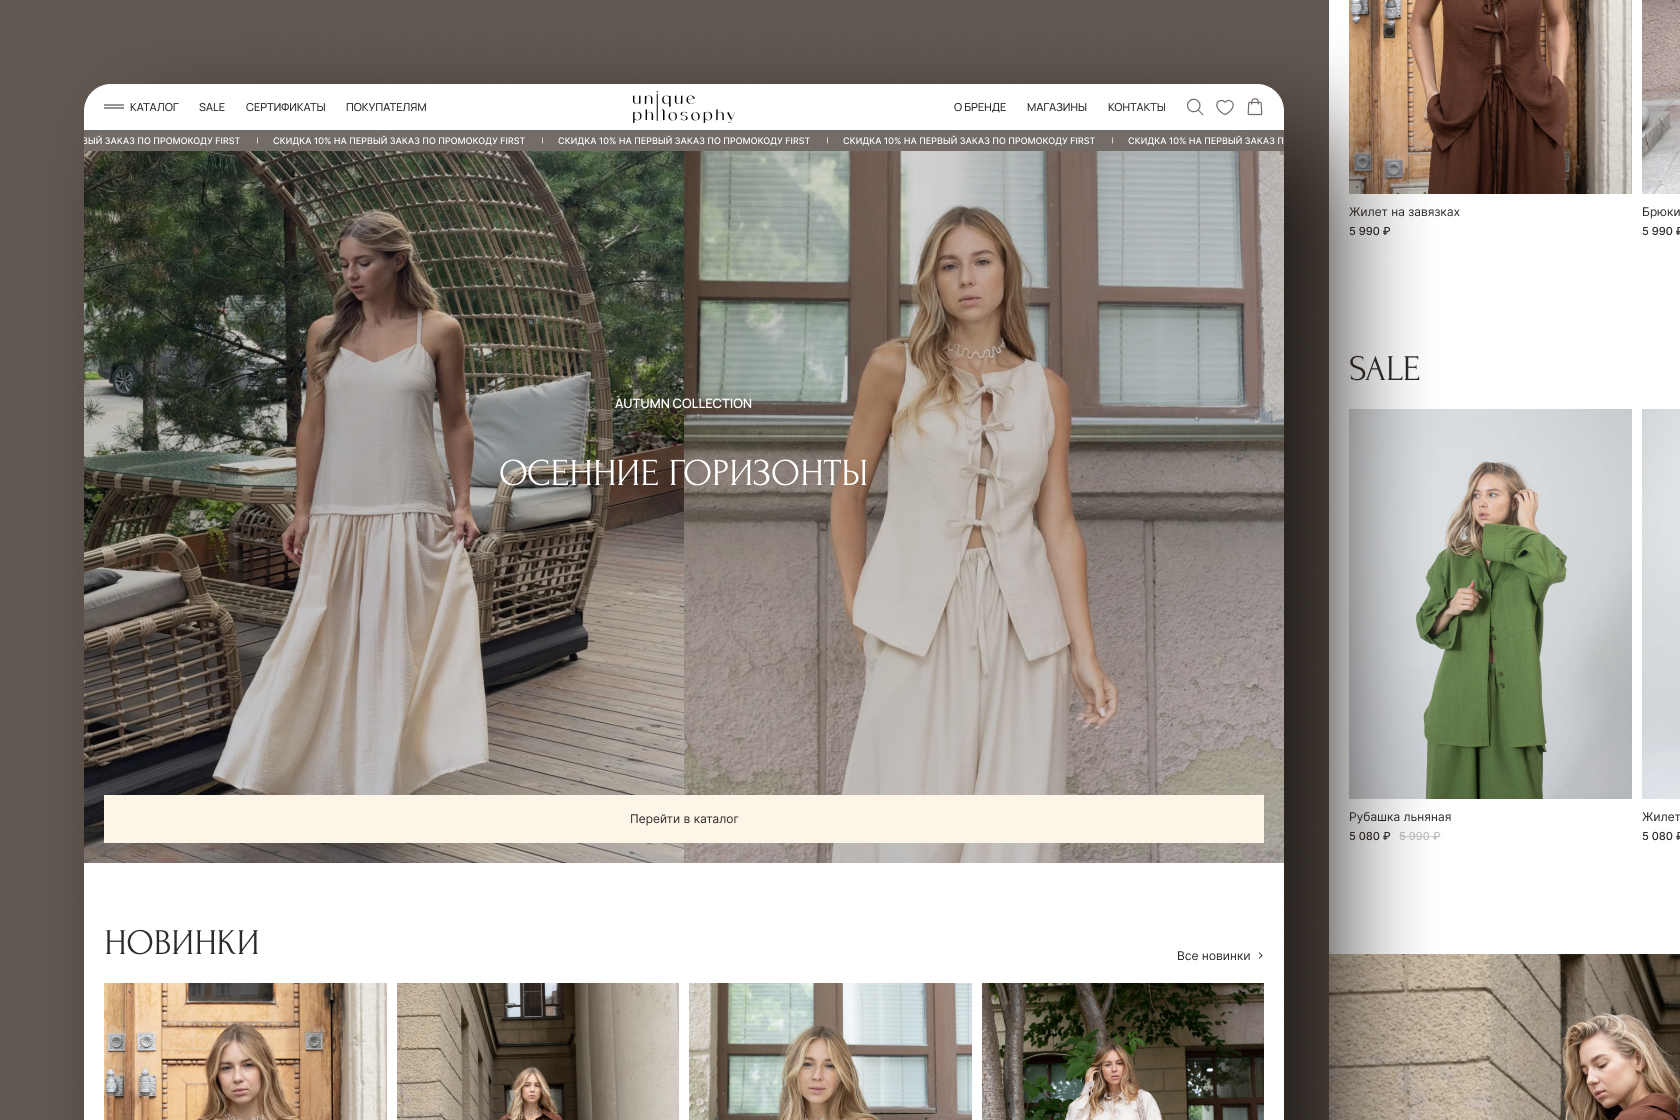The image size is (1680, 1120).
Task: Open the Сертификаты menu item
Action: pyautogui.click(x=286, y=107)
